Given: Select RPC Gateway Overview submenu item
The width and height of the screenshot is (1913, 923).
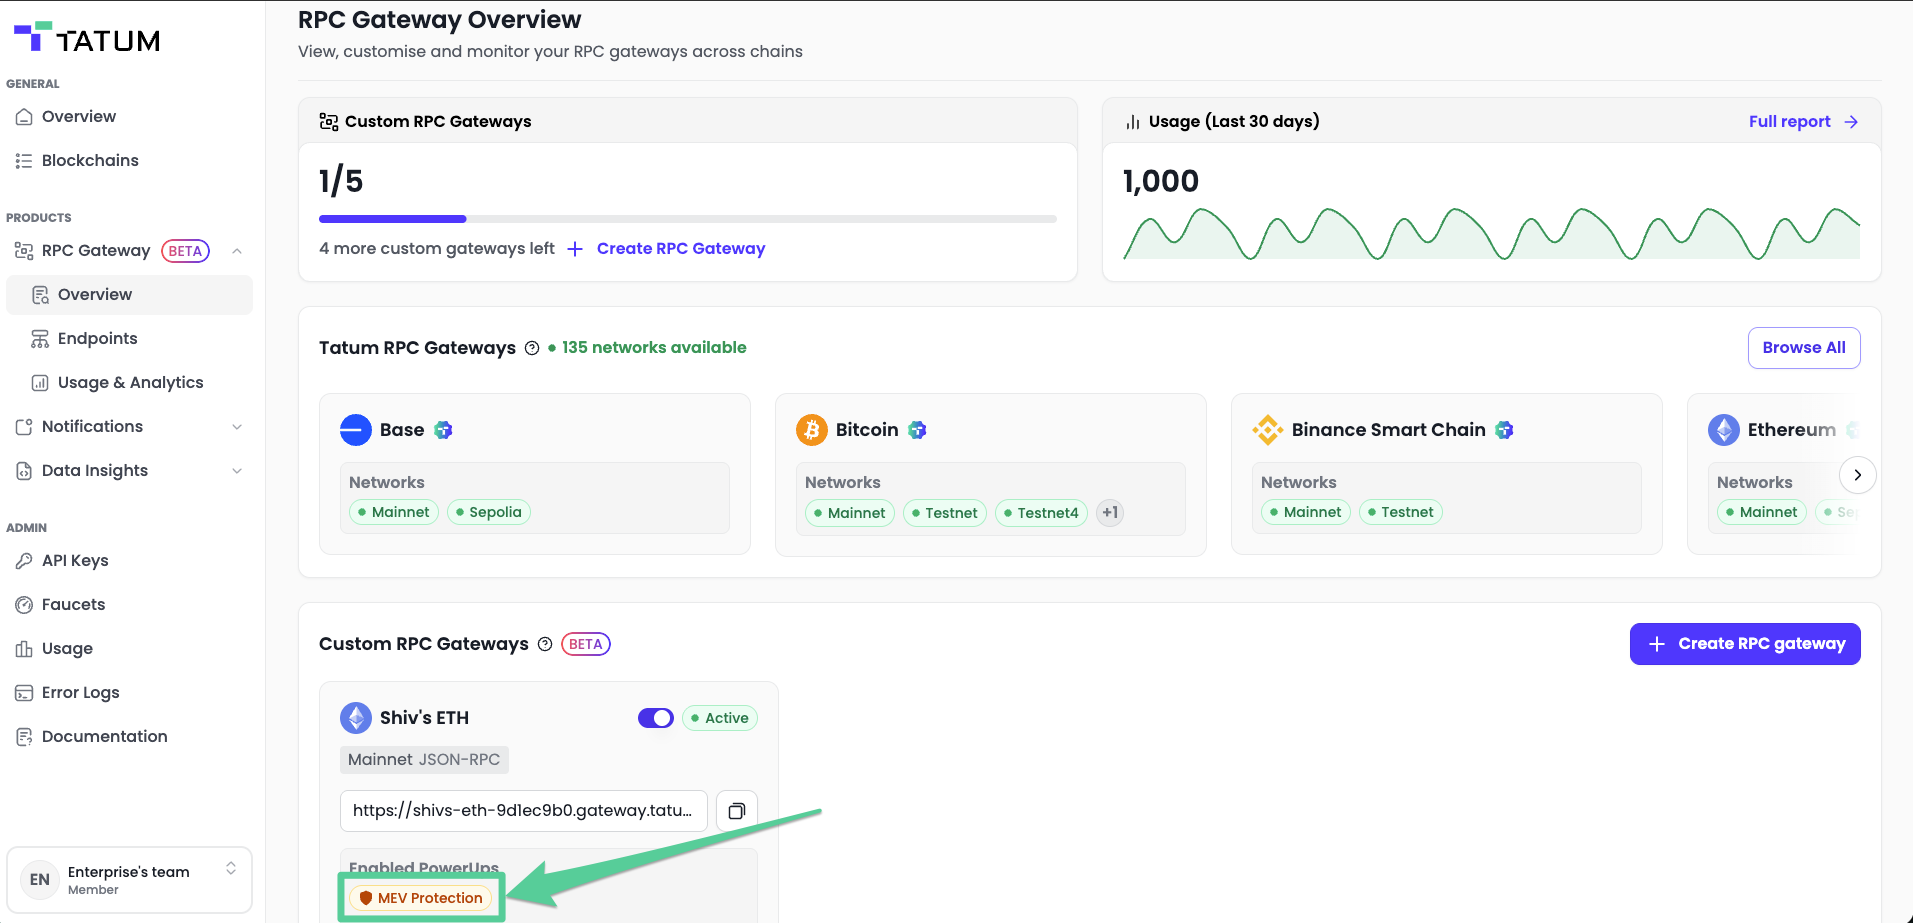Looking at the screenshot, I should [129, 295].
